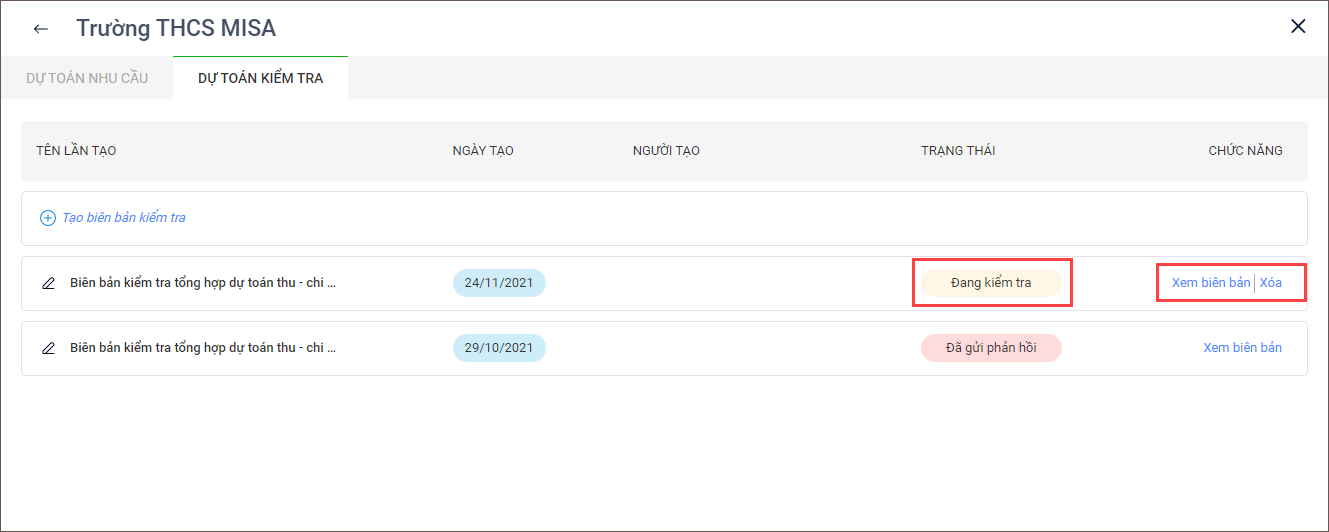Close the Trường THCS MISA panel

tap(1298, 27)
